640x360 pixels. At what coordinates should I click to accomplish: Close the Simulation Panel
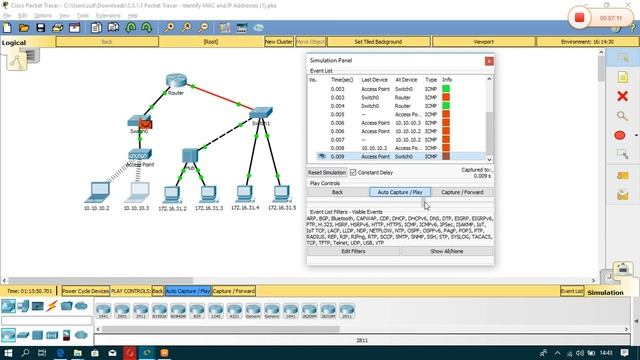pyautogui.click(x=489, y=61)
